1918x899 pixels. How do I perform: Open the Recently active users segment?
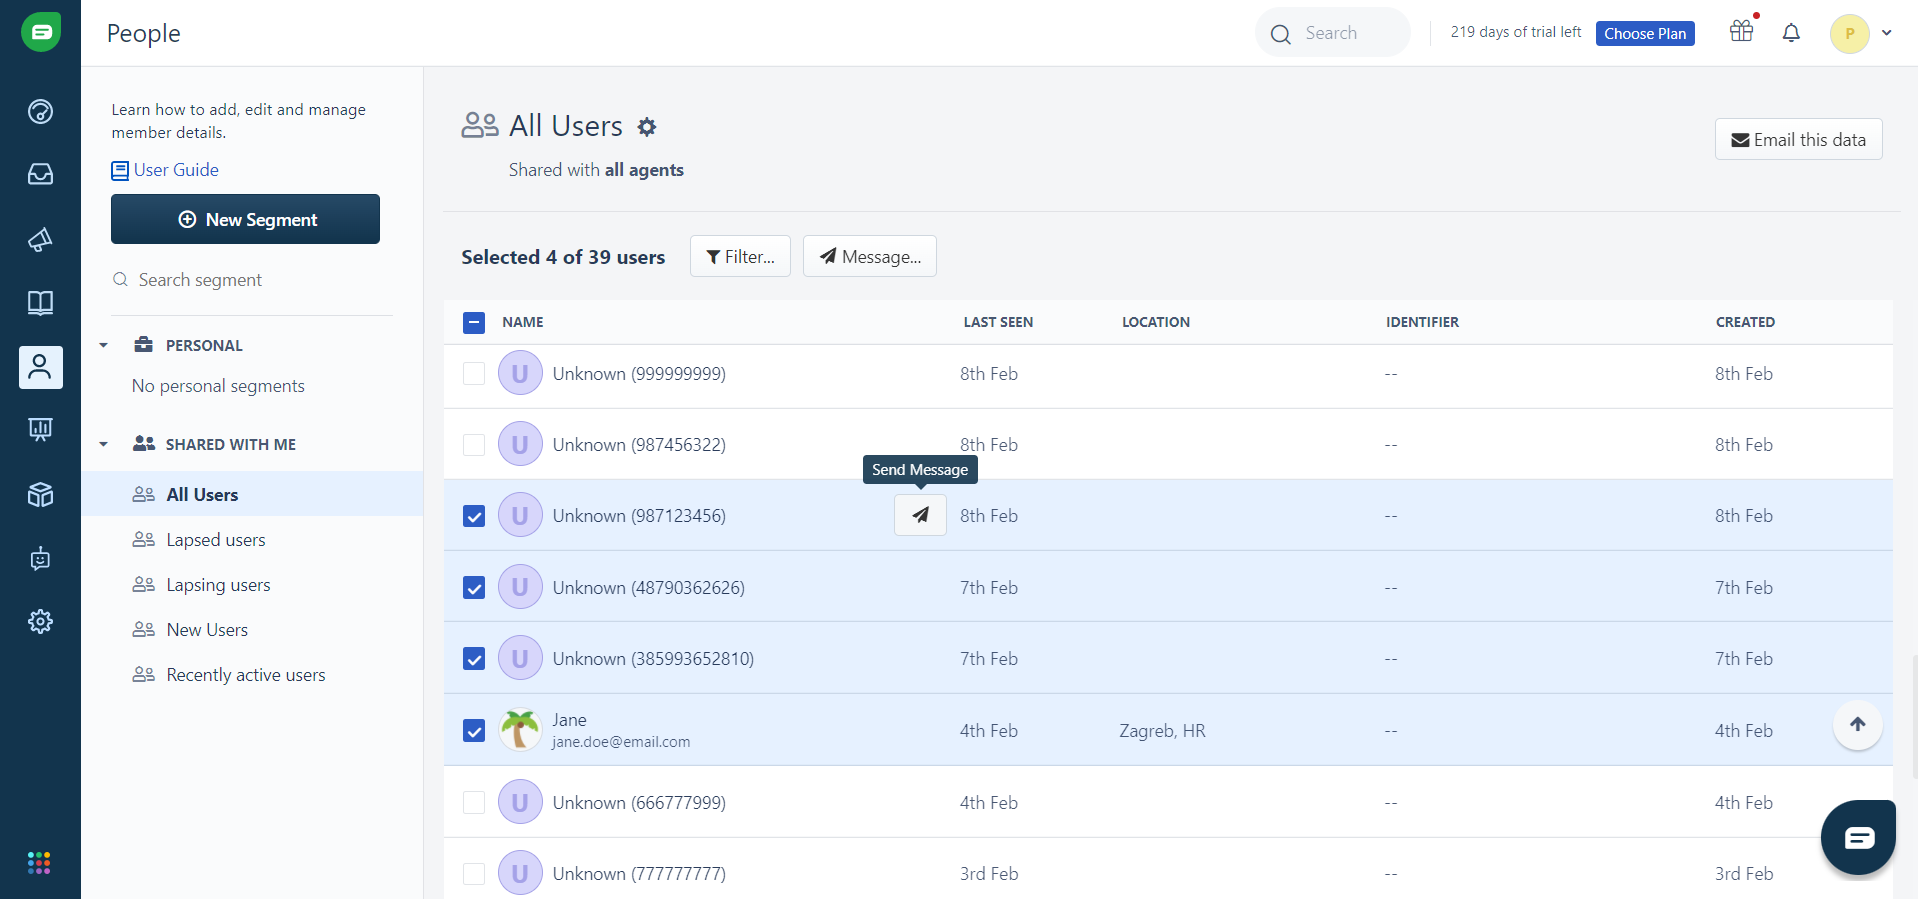245,675
